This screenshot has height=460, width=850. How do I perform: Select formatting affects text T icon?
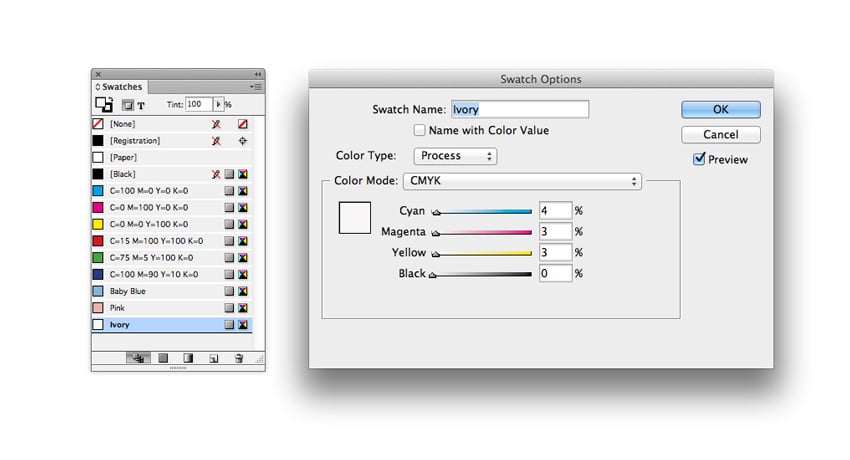click(x=141, y=104)
